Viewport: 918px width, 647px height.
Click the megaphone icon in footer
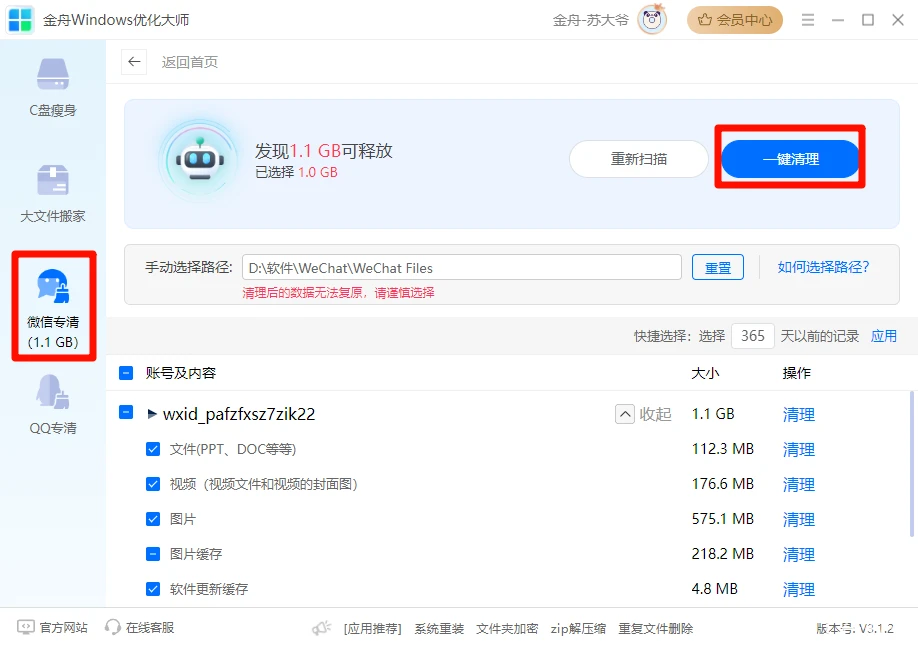pos(321,628)
